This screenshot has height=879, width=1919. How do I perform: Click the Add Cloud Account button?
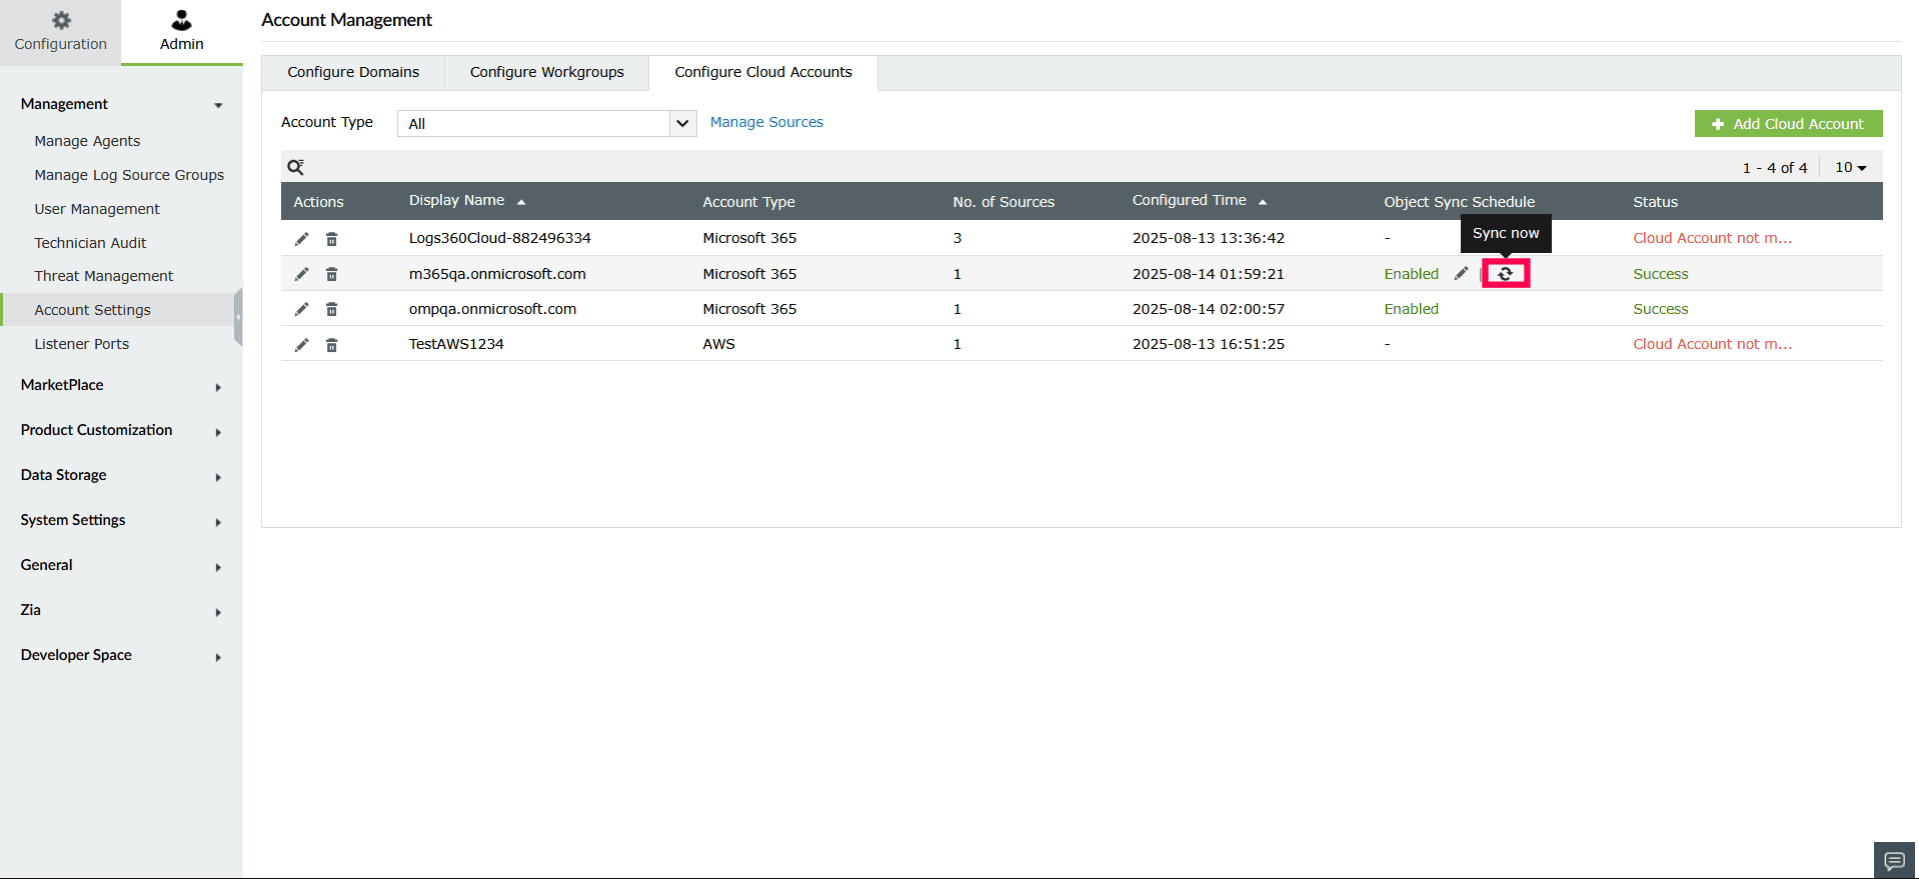1788,124
